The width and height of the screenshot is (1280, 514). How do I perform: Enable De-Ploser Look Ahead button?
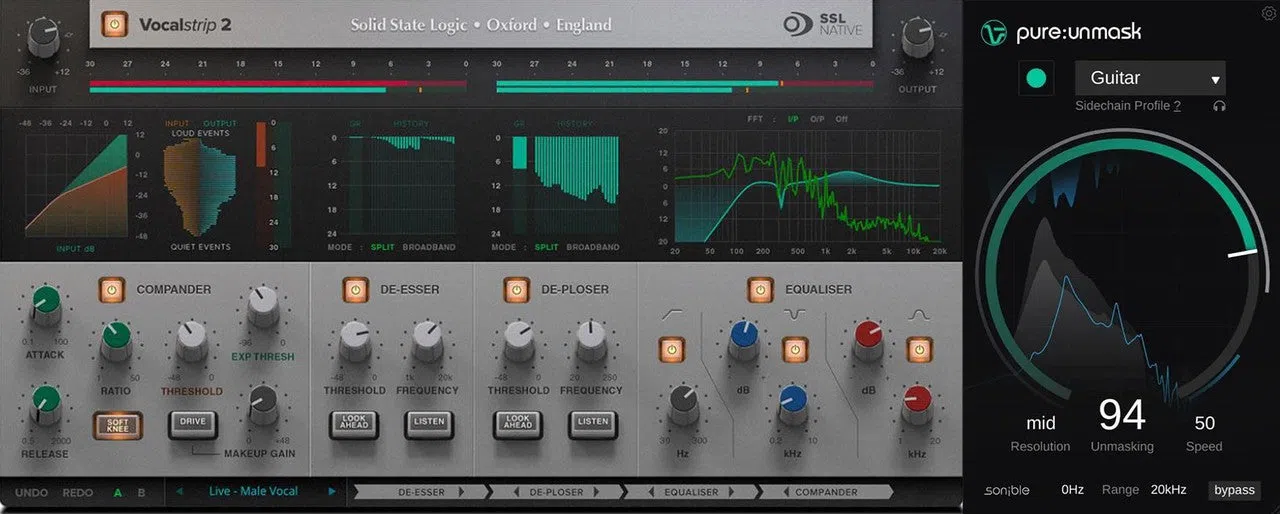tap(518, 424)
